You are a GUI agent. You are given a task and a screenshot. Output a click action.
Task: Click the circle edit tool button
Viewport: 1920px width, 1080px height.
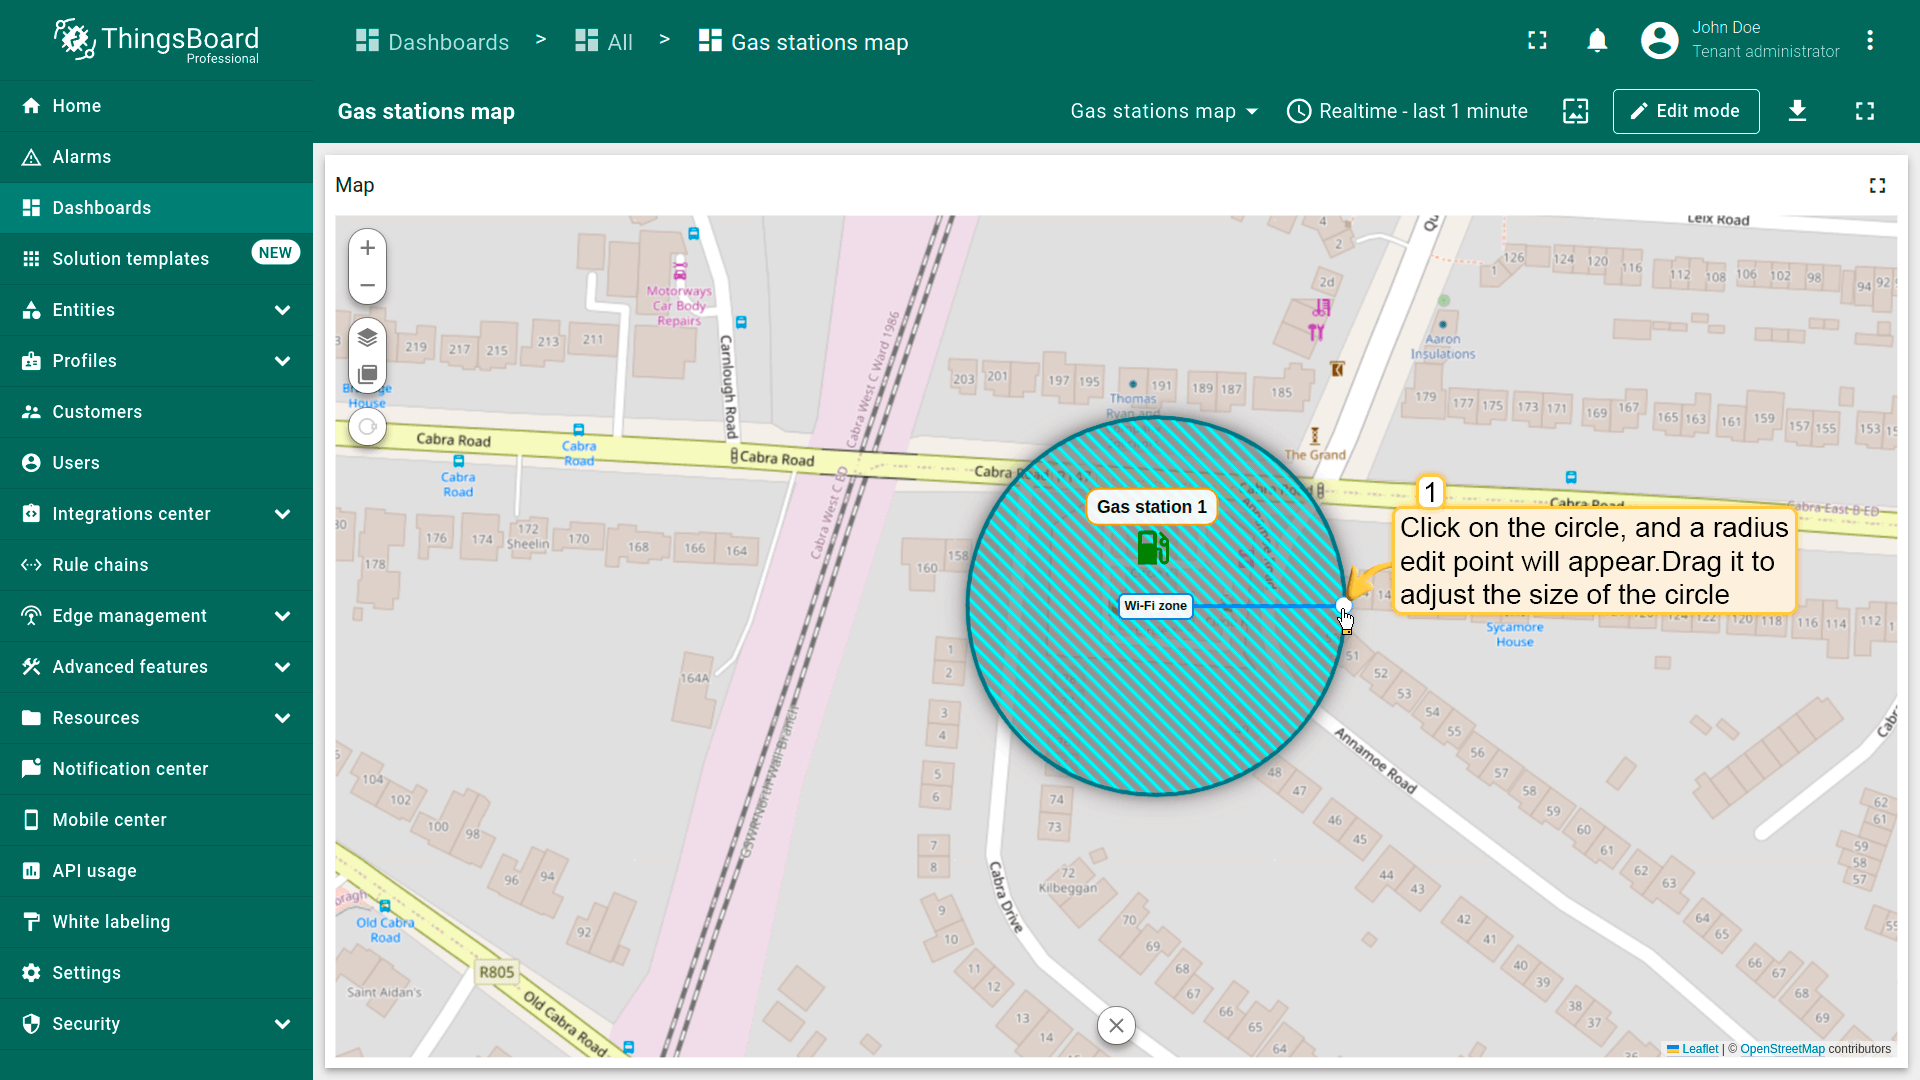point(367,427)
